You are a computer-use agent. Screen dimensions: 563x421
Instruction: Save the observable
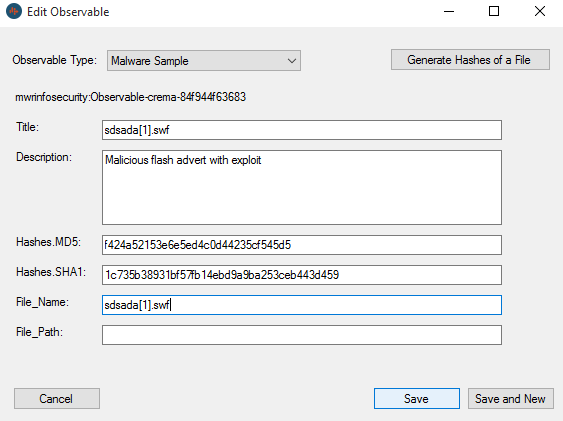[417, 398]
